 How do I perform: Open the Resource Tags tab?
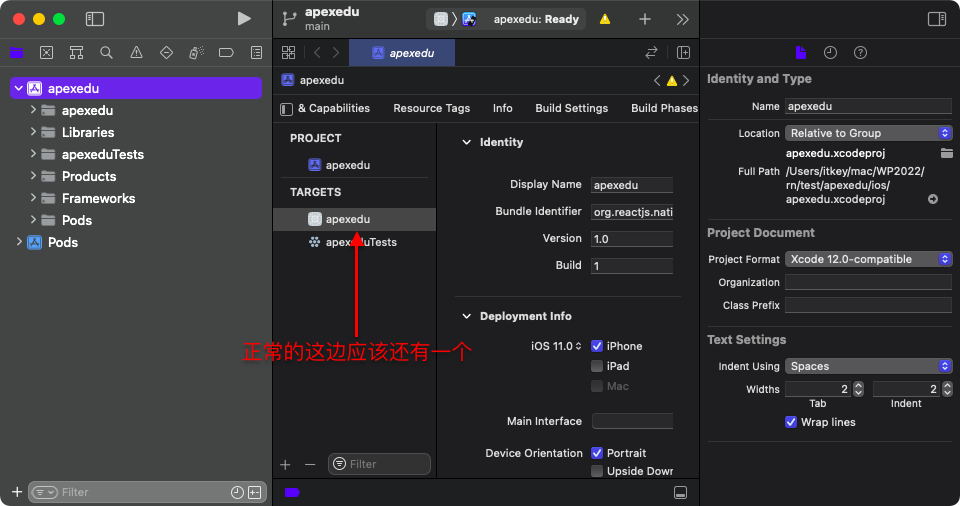click(x=432, y=108)
